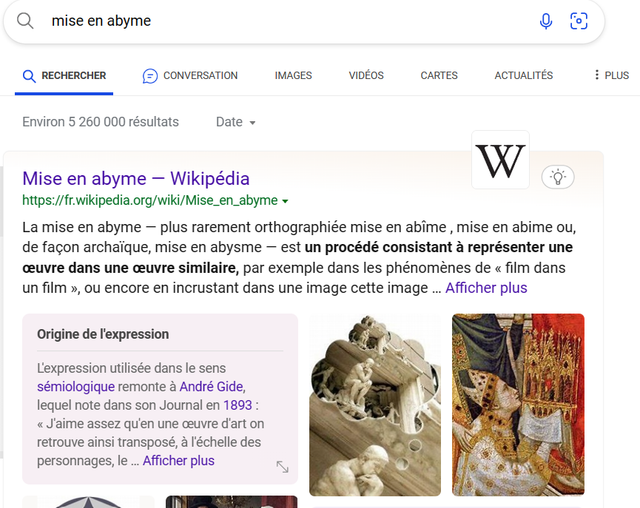Open the Thinker statue recursion image
The height and width of the screenshot is (508, 640).
point(375,405)
